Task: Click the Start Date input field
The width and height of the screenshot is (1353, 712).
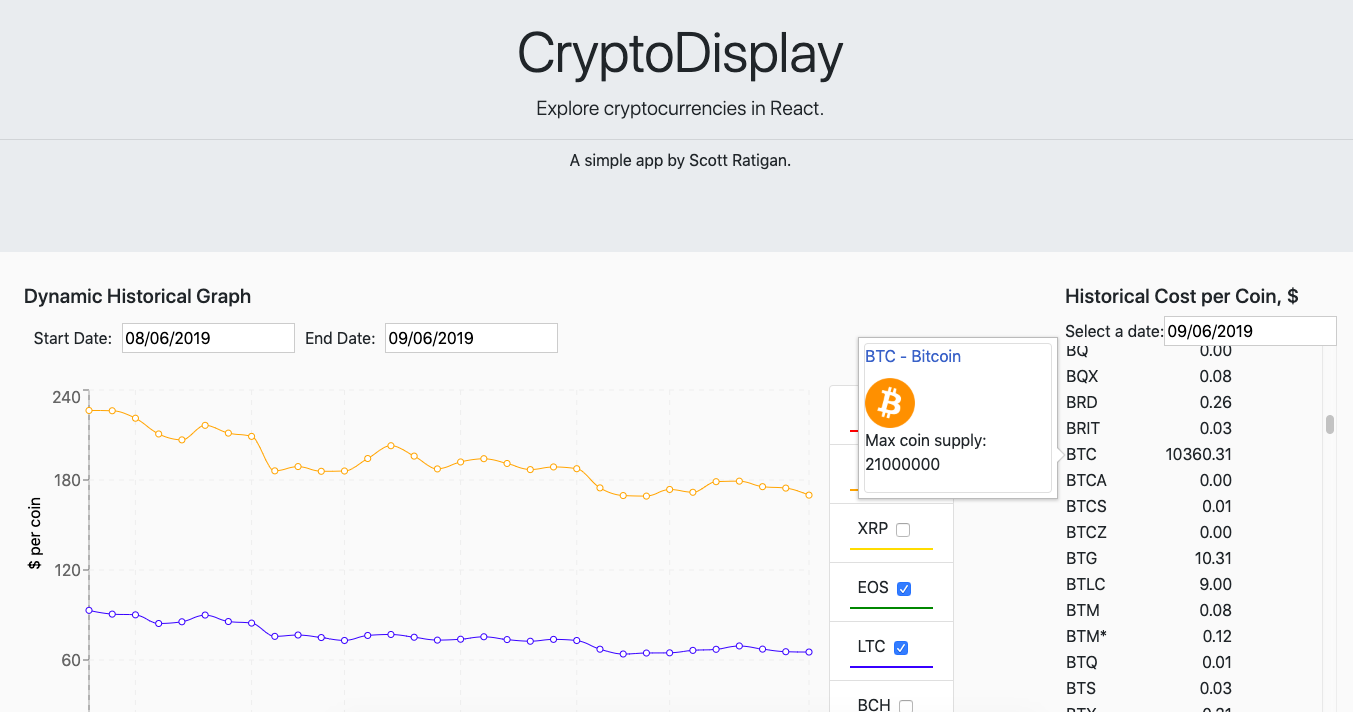Action: coord(208,338)
